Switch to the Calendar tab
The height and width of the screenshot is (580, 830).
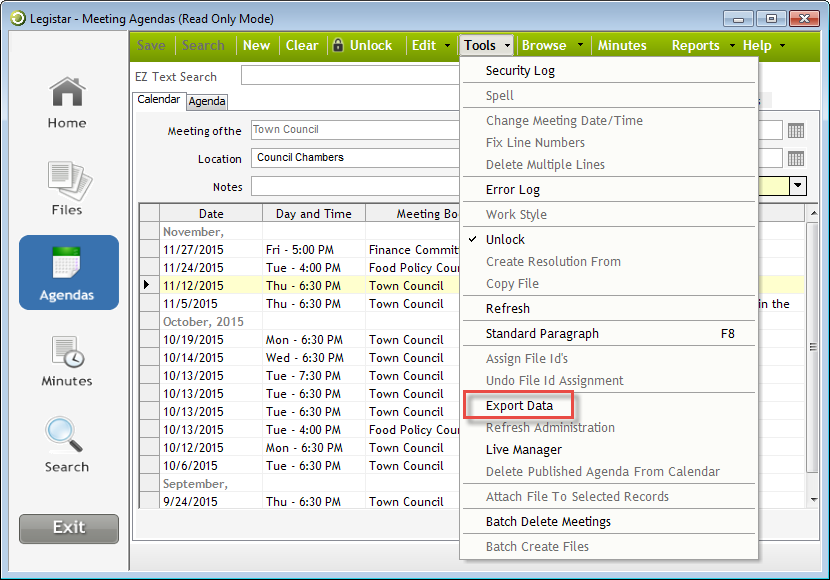(159, 100)
